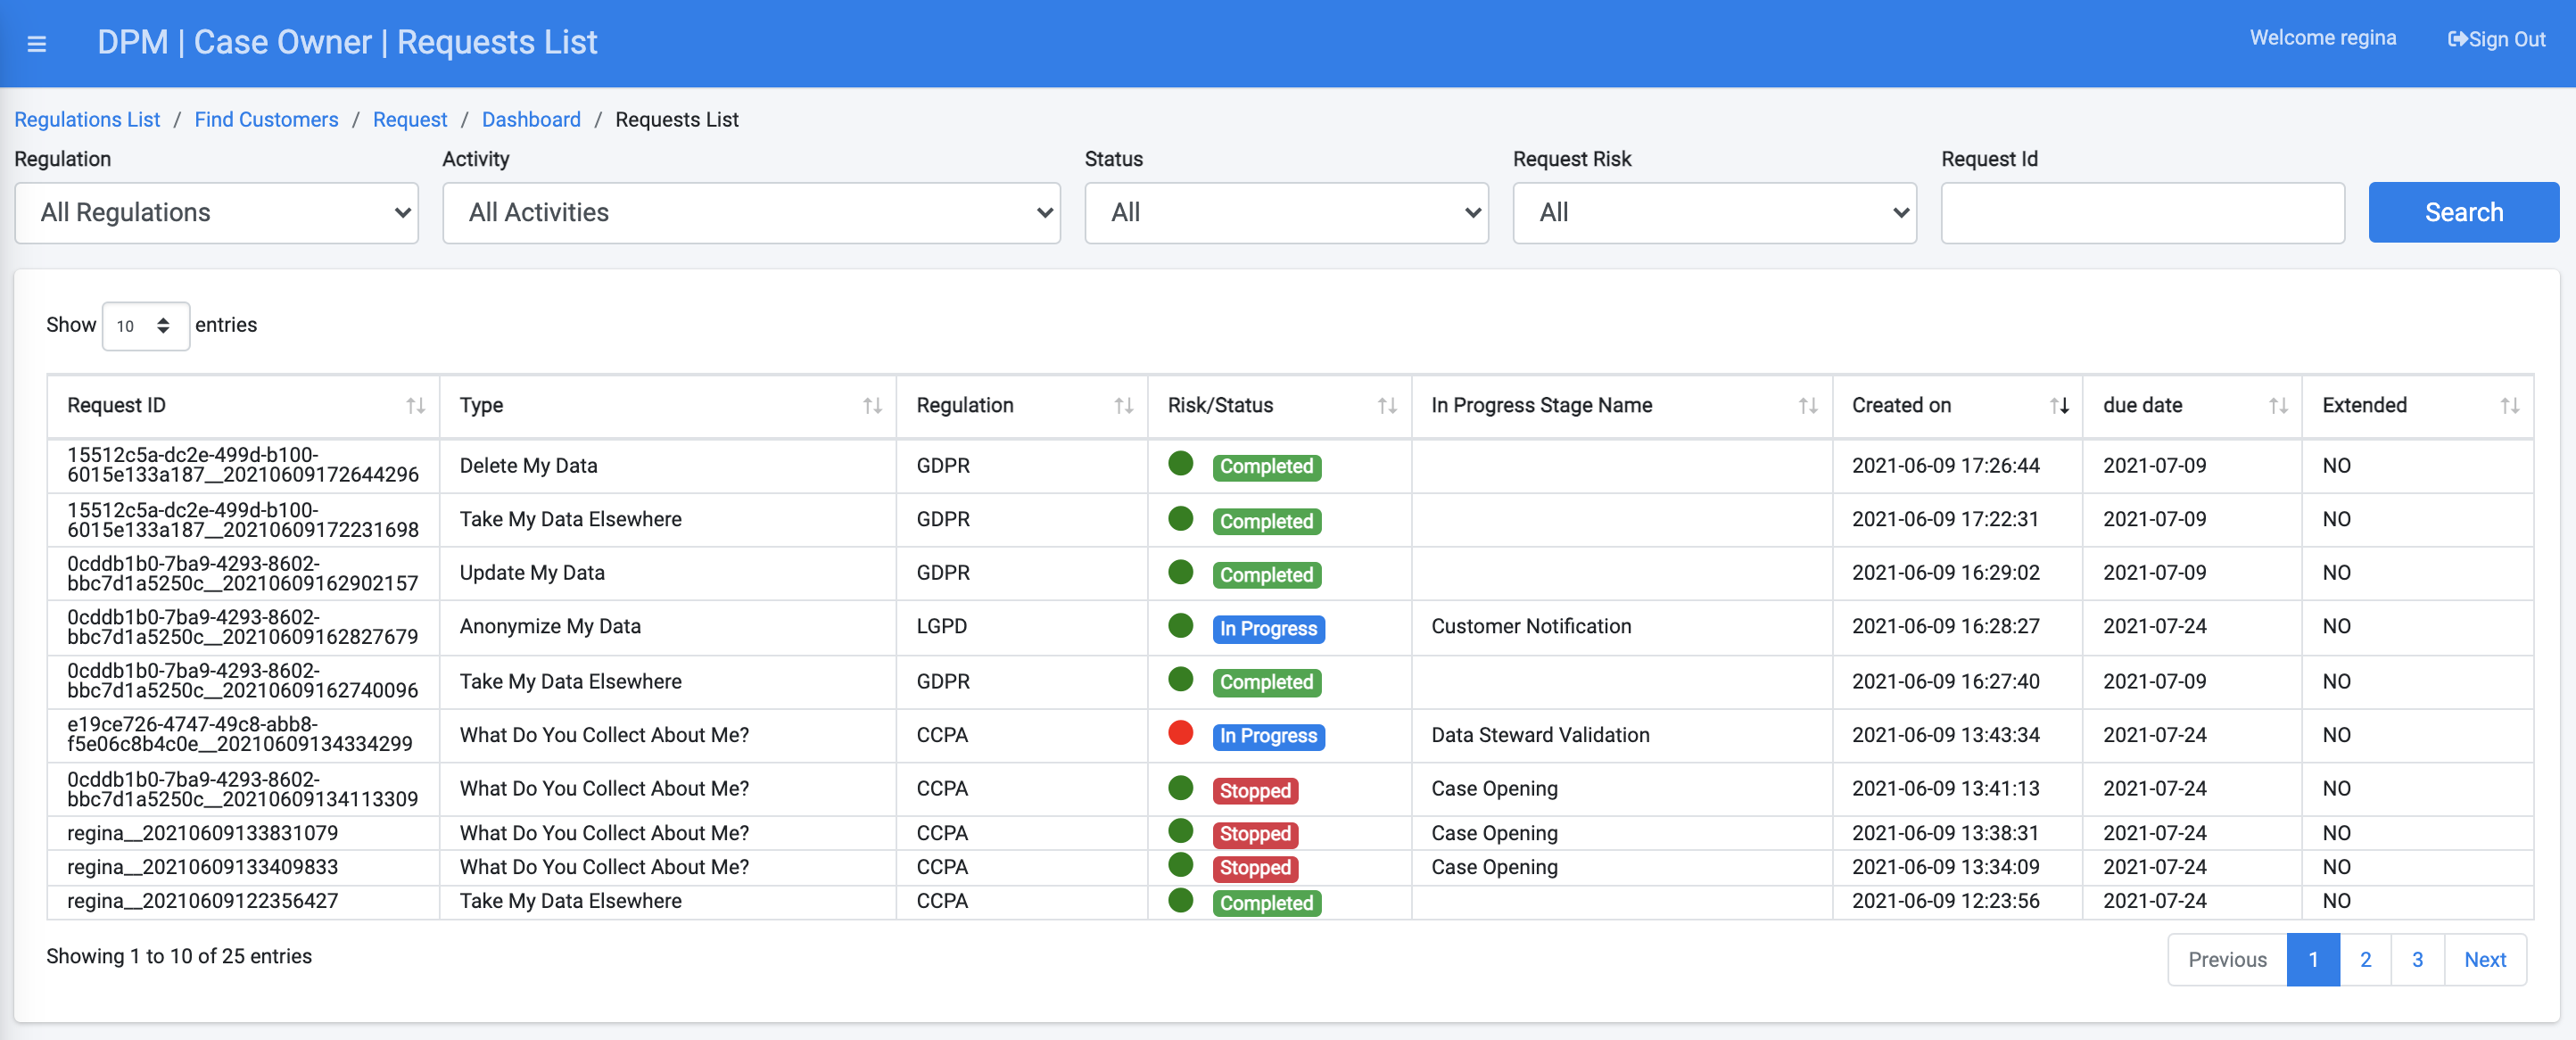2576x1040 pixels.
Task: Open the All Regulations dropdown
Action: coord(216,213)
